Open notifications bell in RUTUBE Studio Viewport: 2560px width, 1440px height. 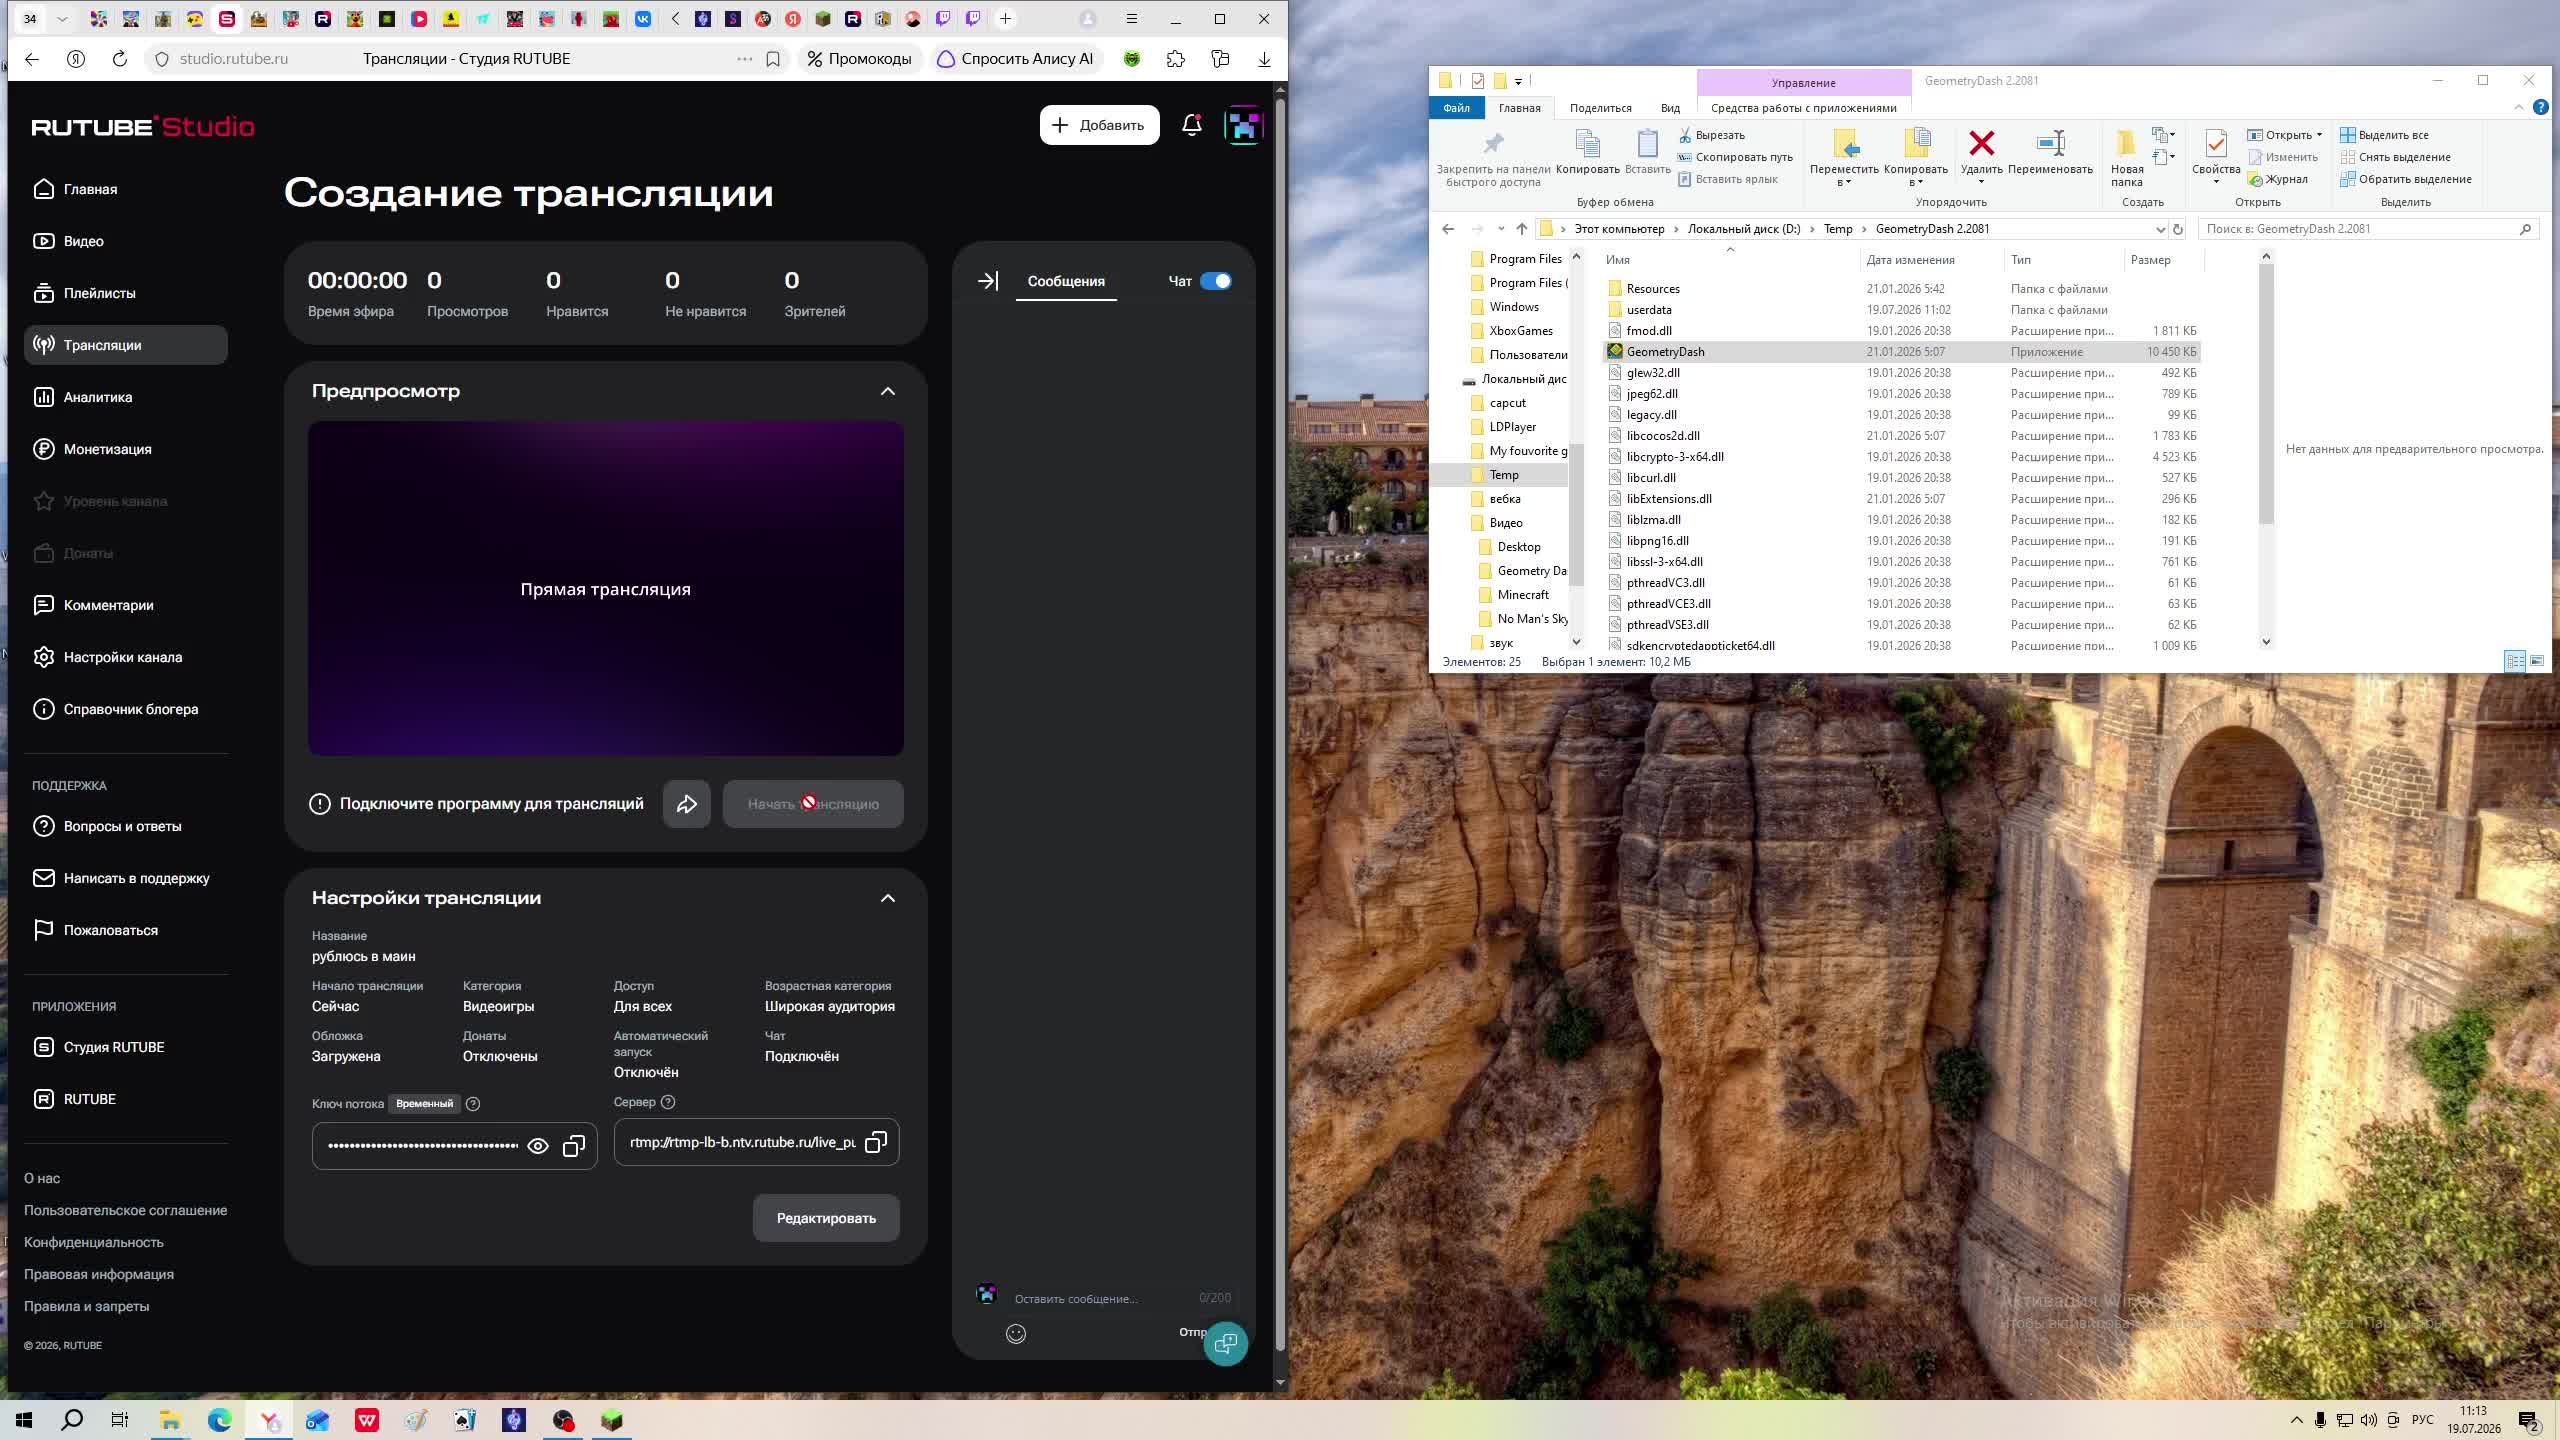1191,125
